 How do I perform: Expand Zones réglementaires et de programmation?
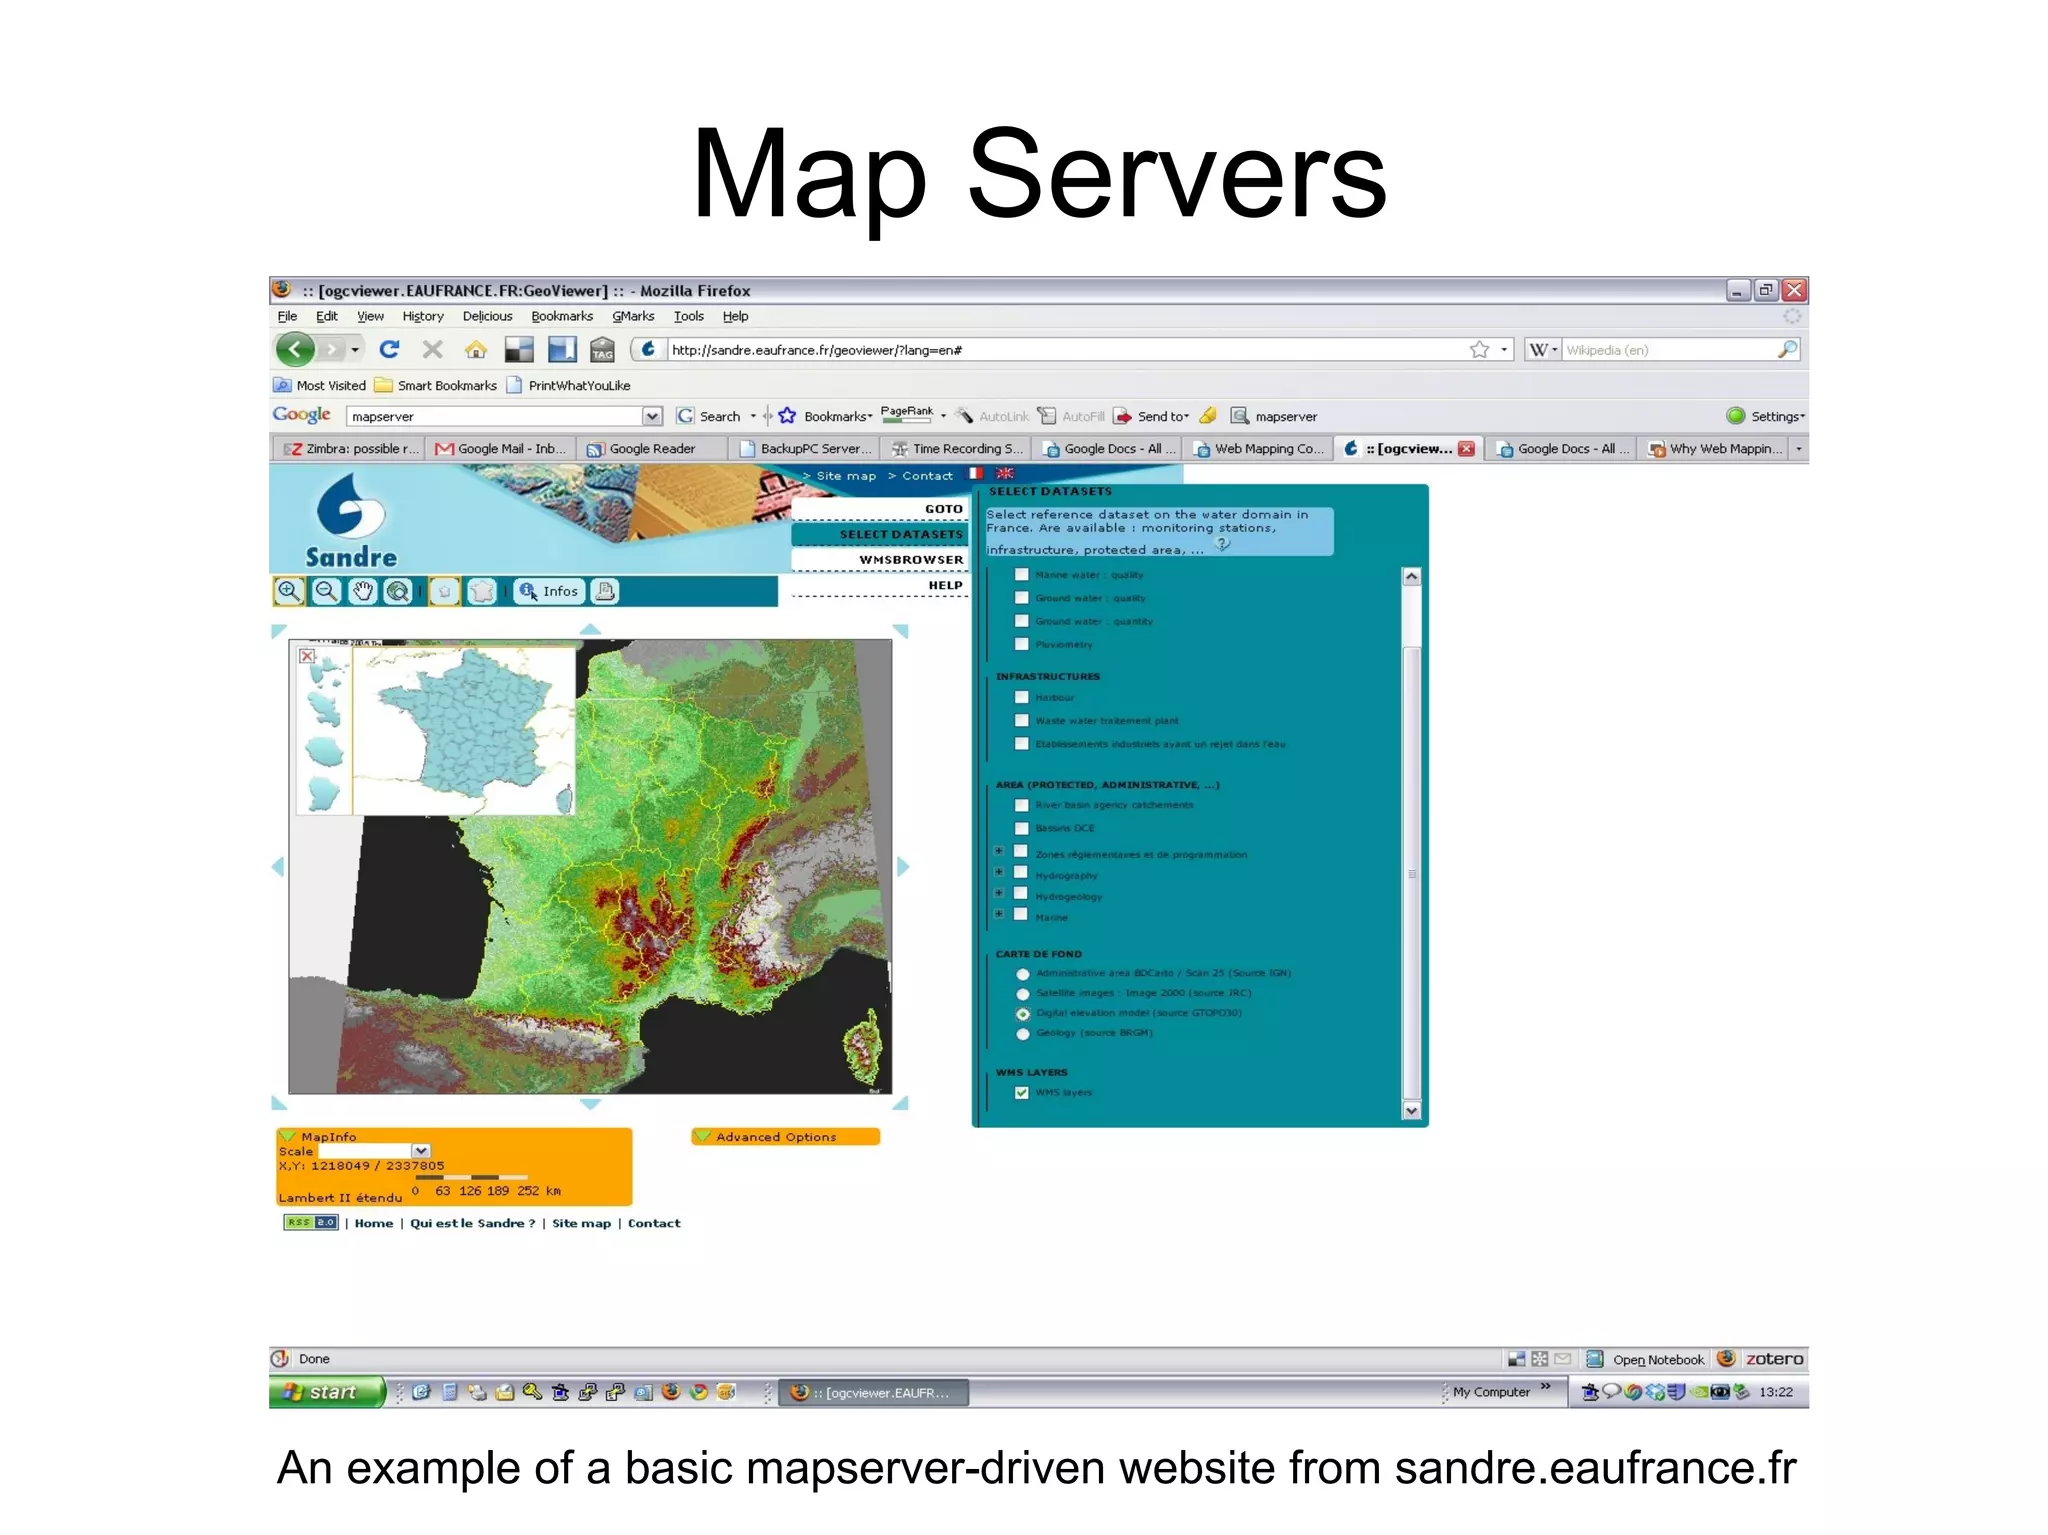(998, 851)
